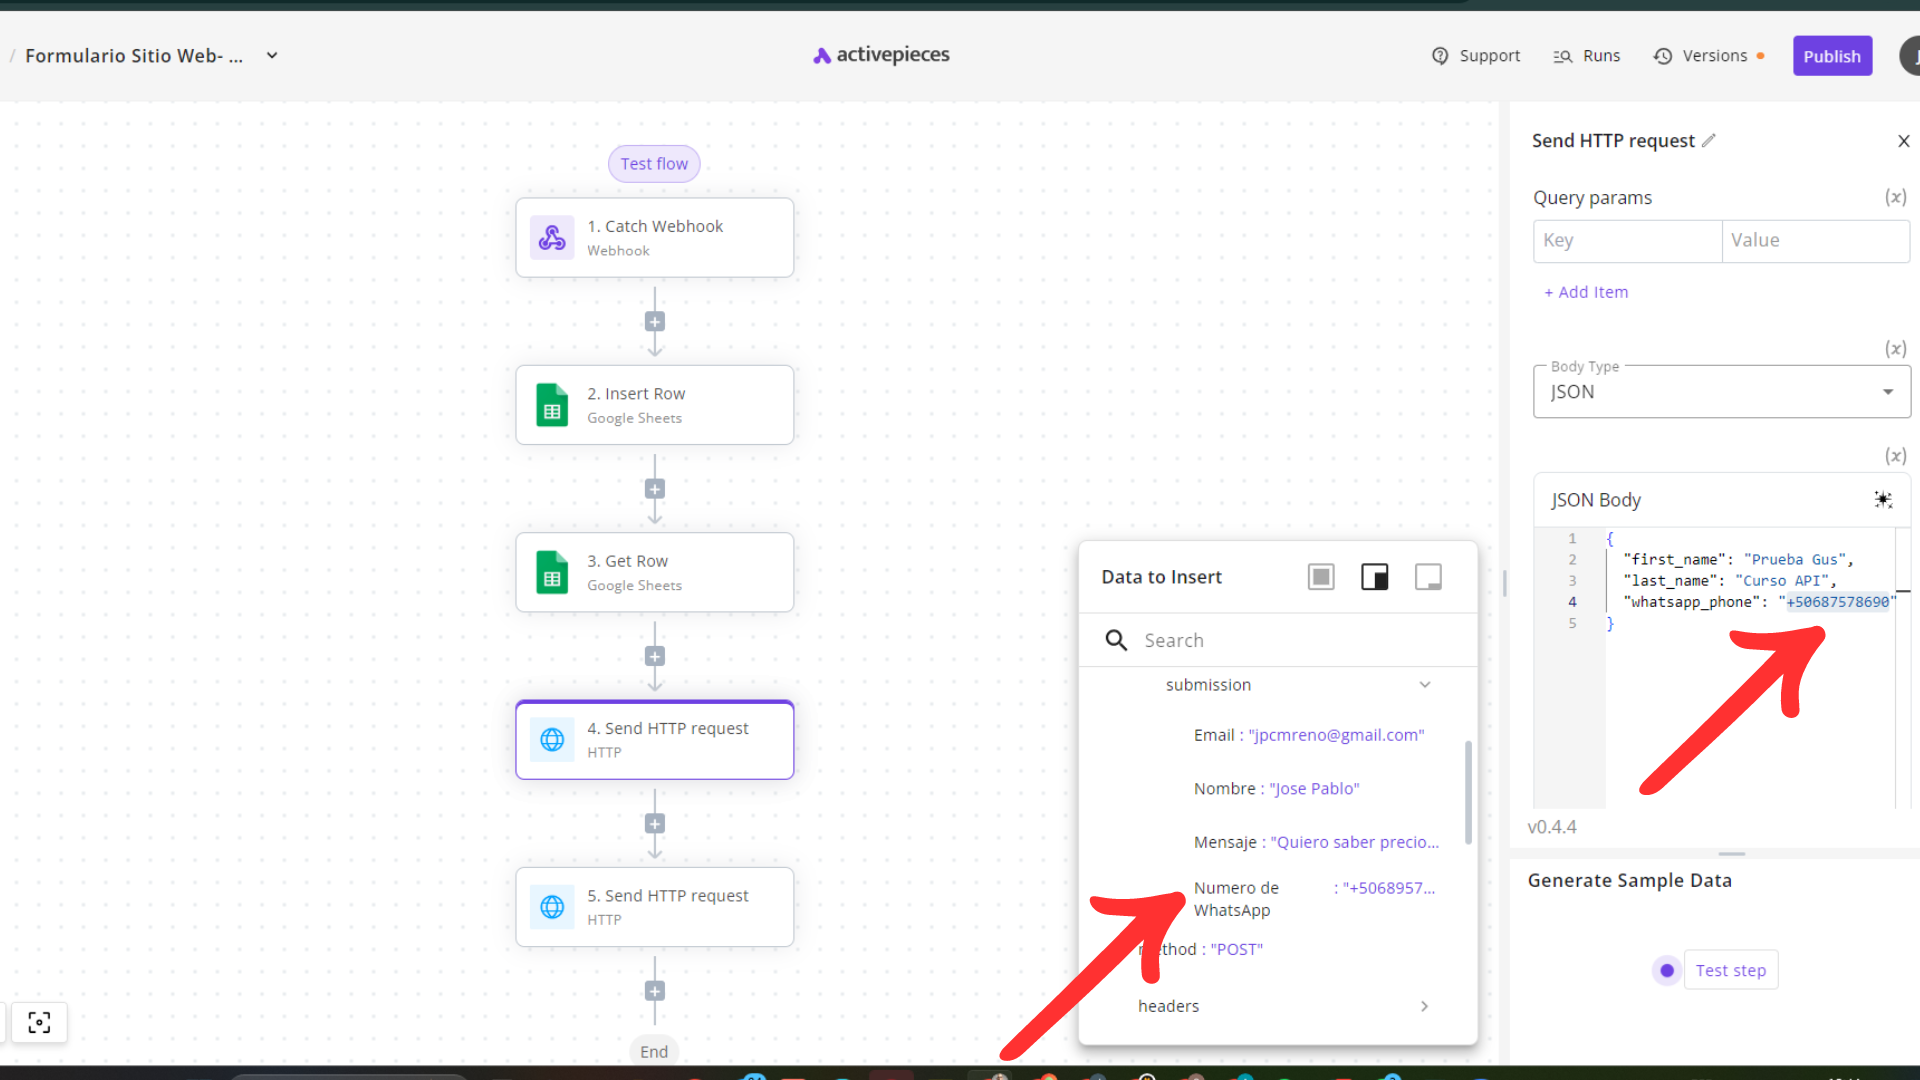
Task: Click "last_name" line in JSON Body
Action: (x=1730, y=581)
